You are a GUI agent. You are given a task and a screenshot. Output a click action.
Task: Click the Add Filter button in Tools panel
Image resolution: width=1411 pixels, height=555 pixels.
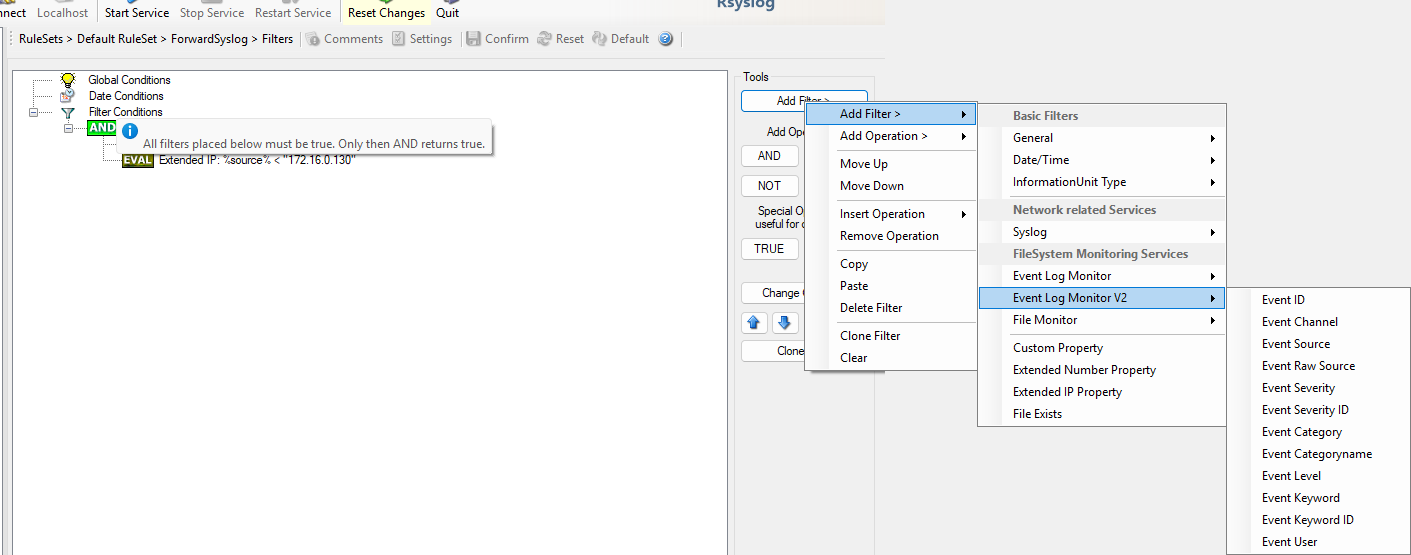[x=804, y=101]
